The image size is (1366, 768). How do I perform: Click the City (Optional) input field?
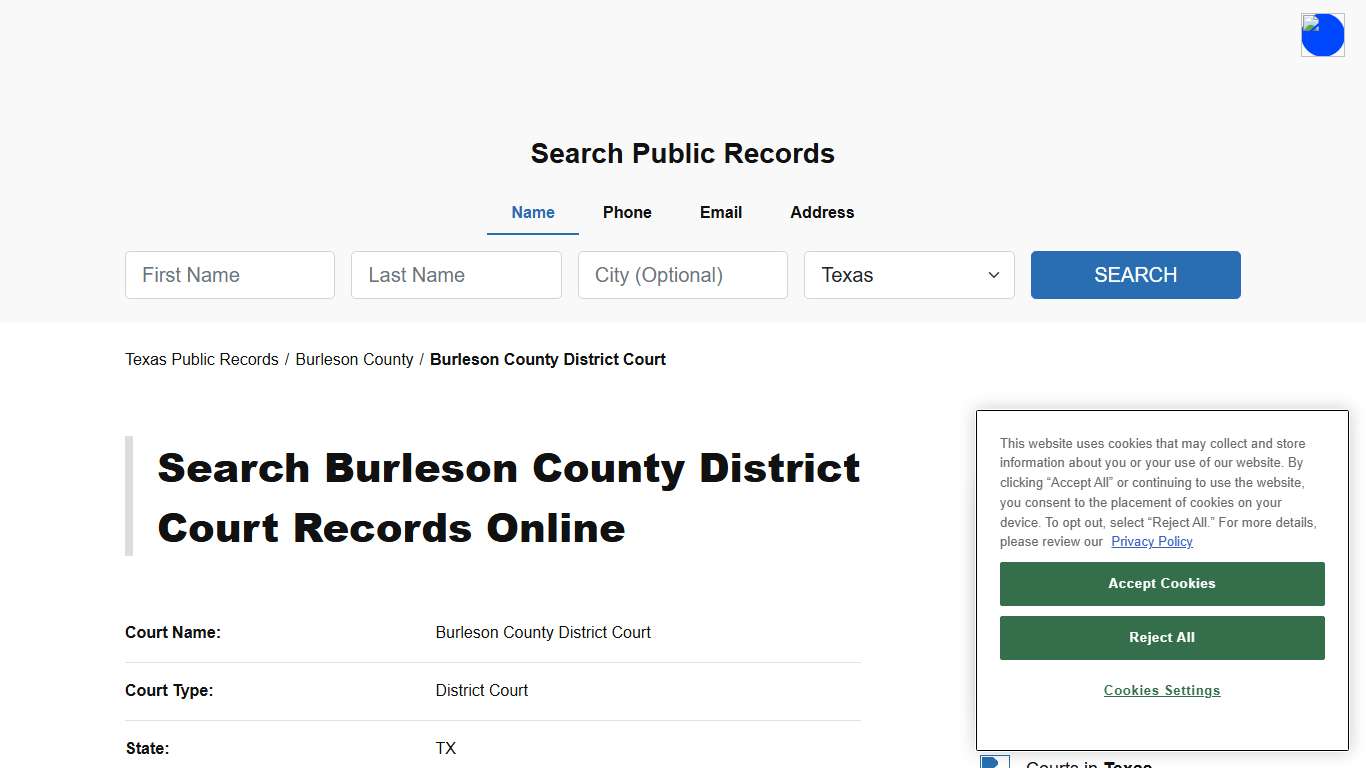[x=682, y=275]
